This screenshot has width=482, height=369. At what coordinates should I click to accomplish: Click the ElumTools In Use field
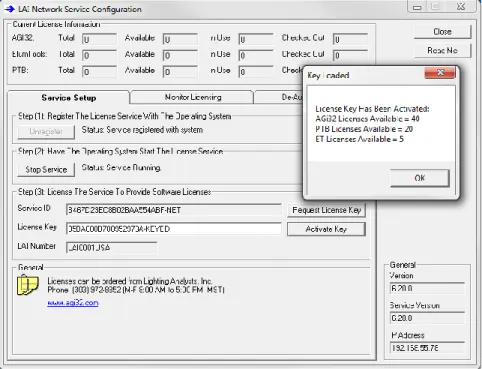(x=256, y=55)
